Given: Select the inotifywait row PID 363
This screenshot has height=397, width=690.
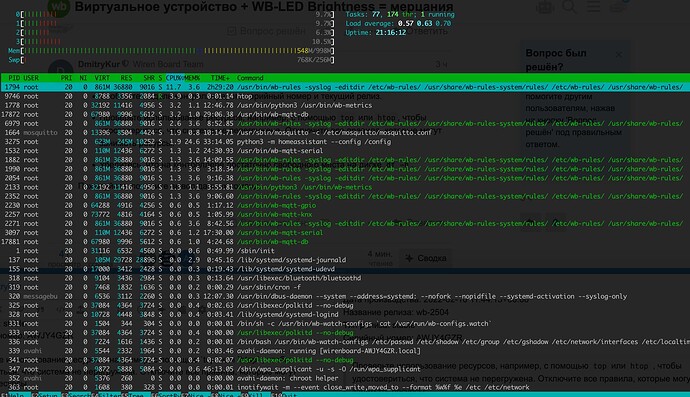Looking at the screenshot, I should pos(345,387).
